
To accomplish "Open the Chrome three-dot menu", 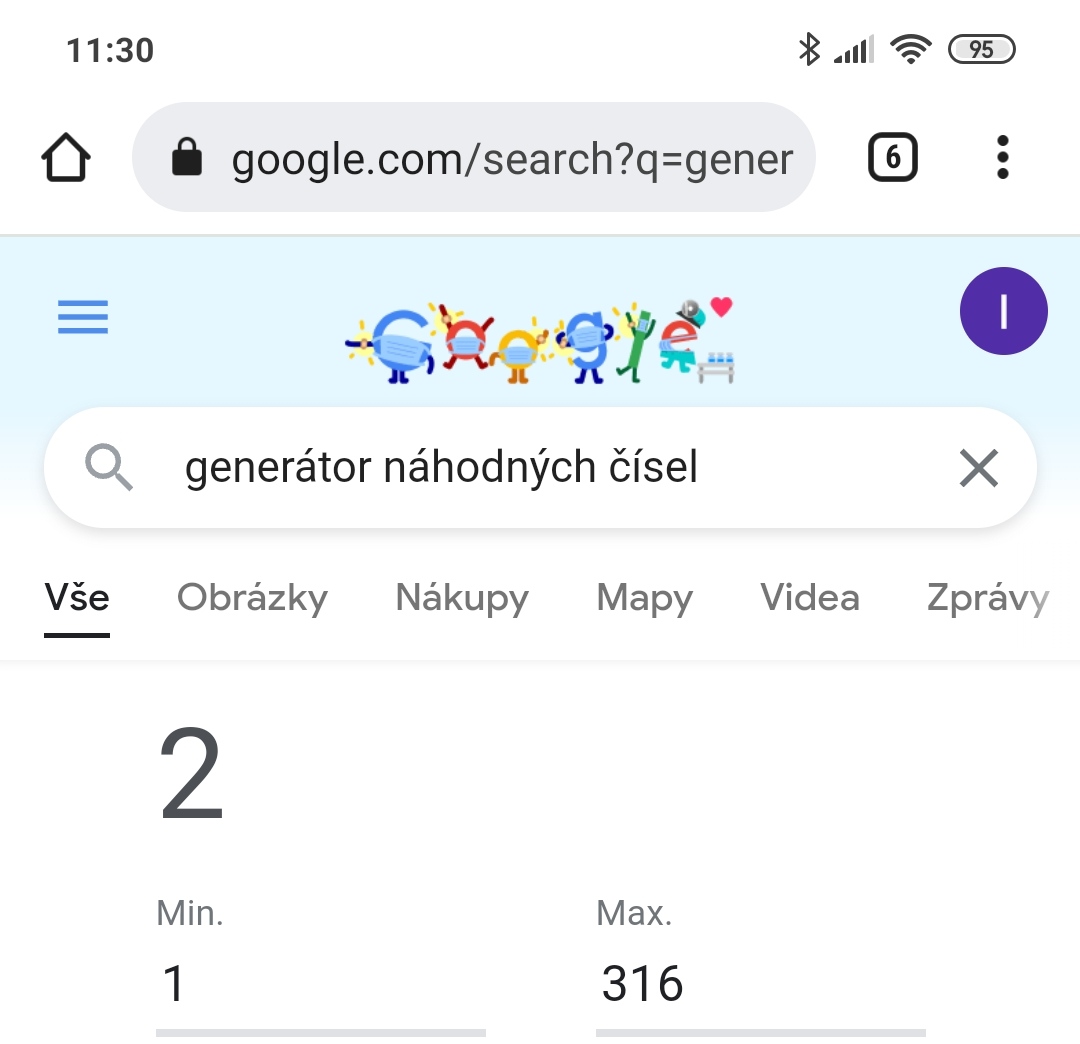I will click(x=1003, y=158).
